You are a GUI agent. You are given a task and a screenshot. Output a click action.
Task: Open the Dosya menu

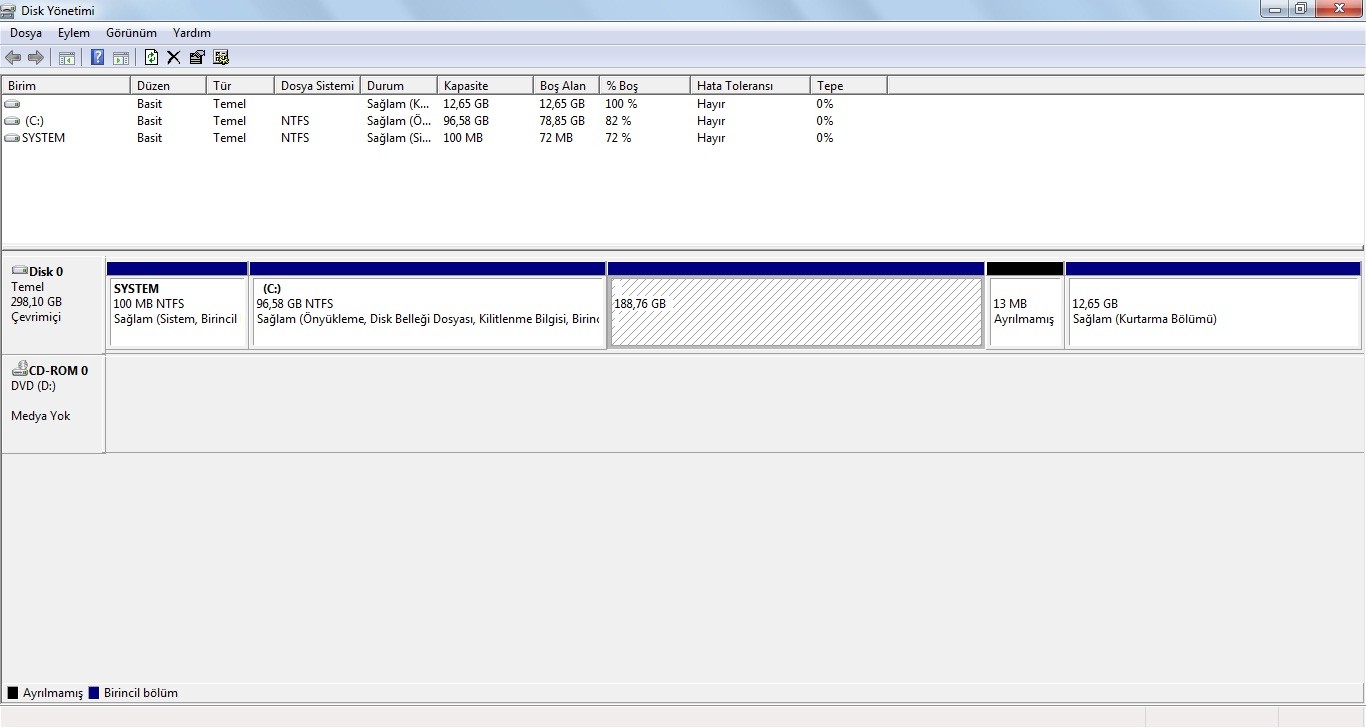[26, 33]
